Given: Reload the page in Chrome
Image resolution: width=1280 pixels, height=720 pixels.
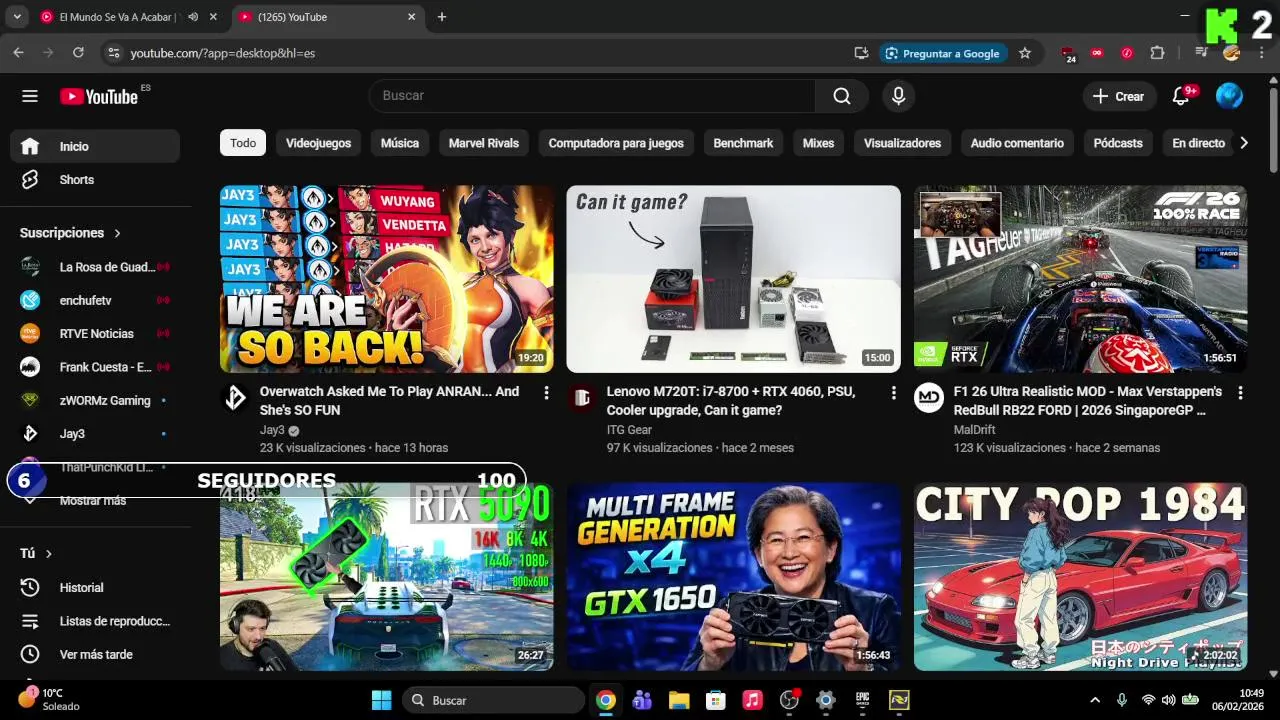Looking at the screenshot, I should [78, 53].
